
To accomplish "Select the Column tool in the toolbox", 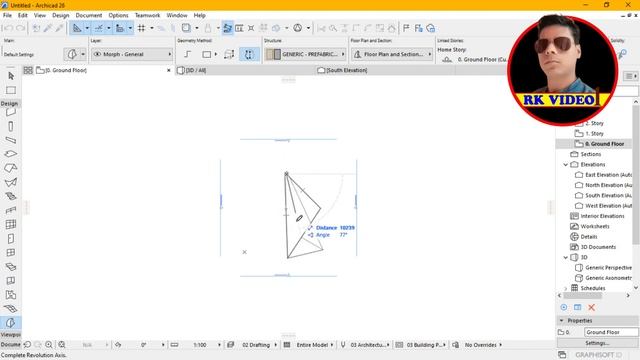I will pos(11,126).
